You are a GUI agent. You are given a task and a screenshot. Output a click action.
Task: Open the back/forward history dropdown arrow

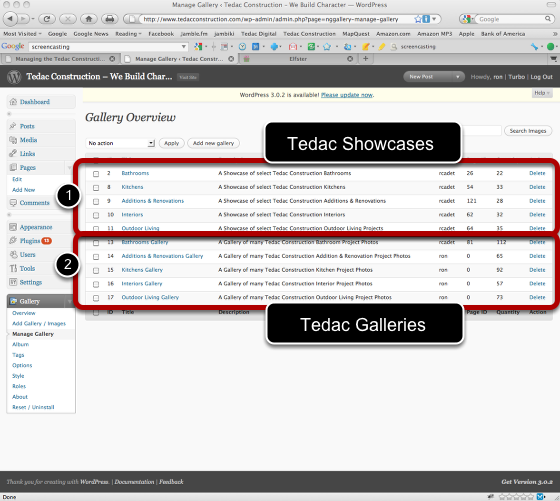coord(33,19)
